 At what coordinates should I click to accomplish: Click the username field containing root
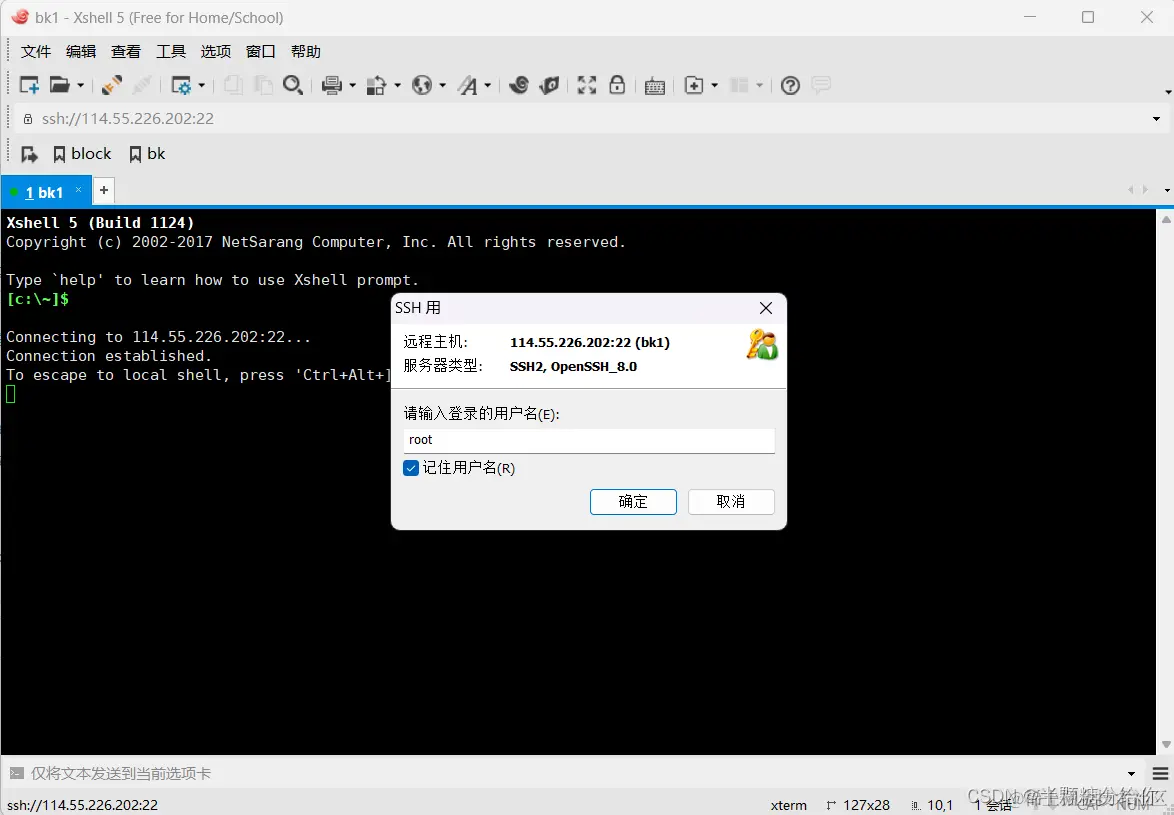tap(588, 440)
